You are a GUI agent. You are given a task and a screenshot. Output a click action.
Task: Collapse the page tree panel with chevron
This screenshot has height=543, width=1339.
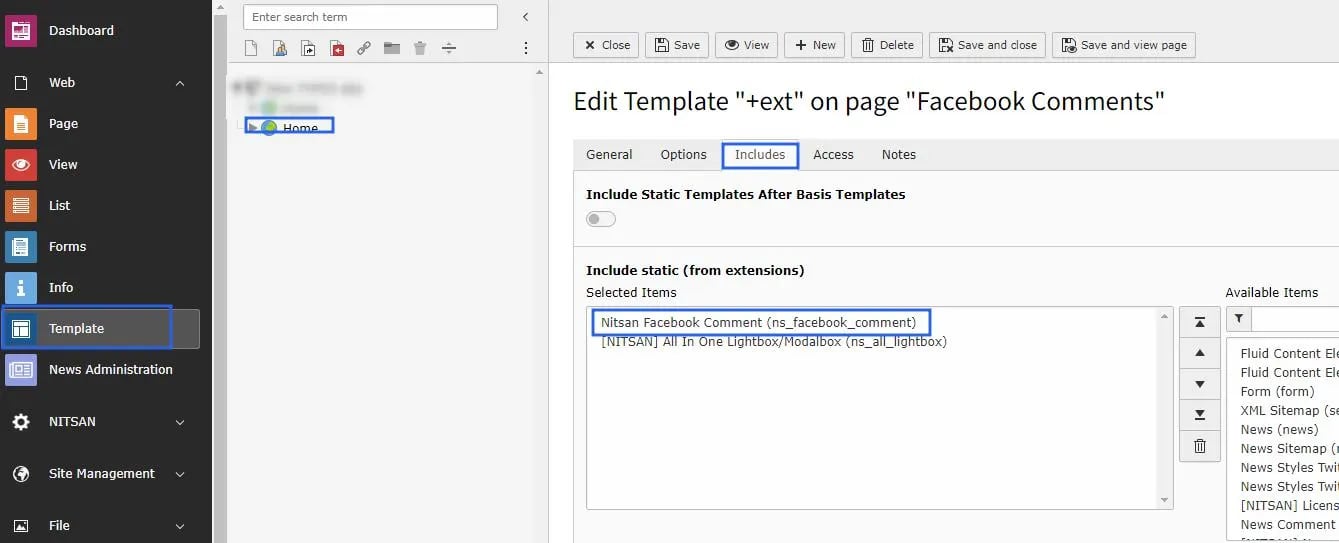click(x=526, y=17)
